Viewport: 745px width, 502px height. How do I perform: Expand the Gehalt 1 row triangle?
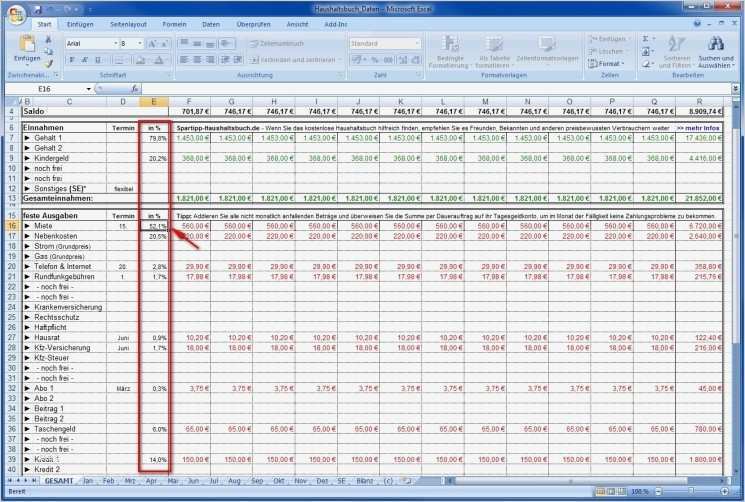tap(27, 138)
